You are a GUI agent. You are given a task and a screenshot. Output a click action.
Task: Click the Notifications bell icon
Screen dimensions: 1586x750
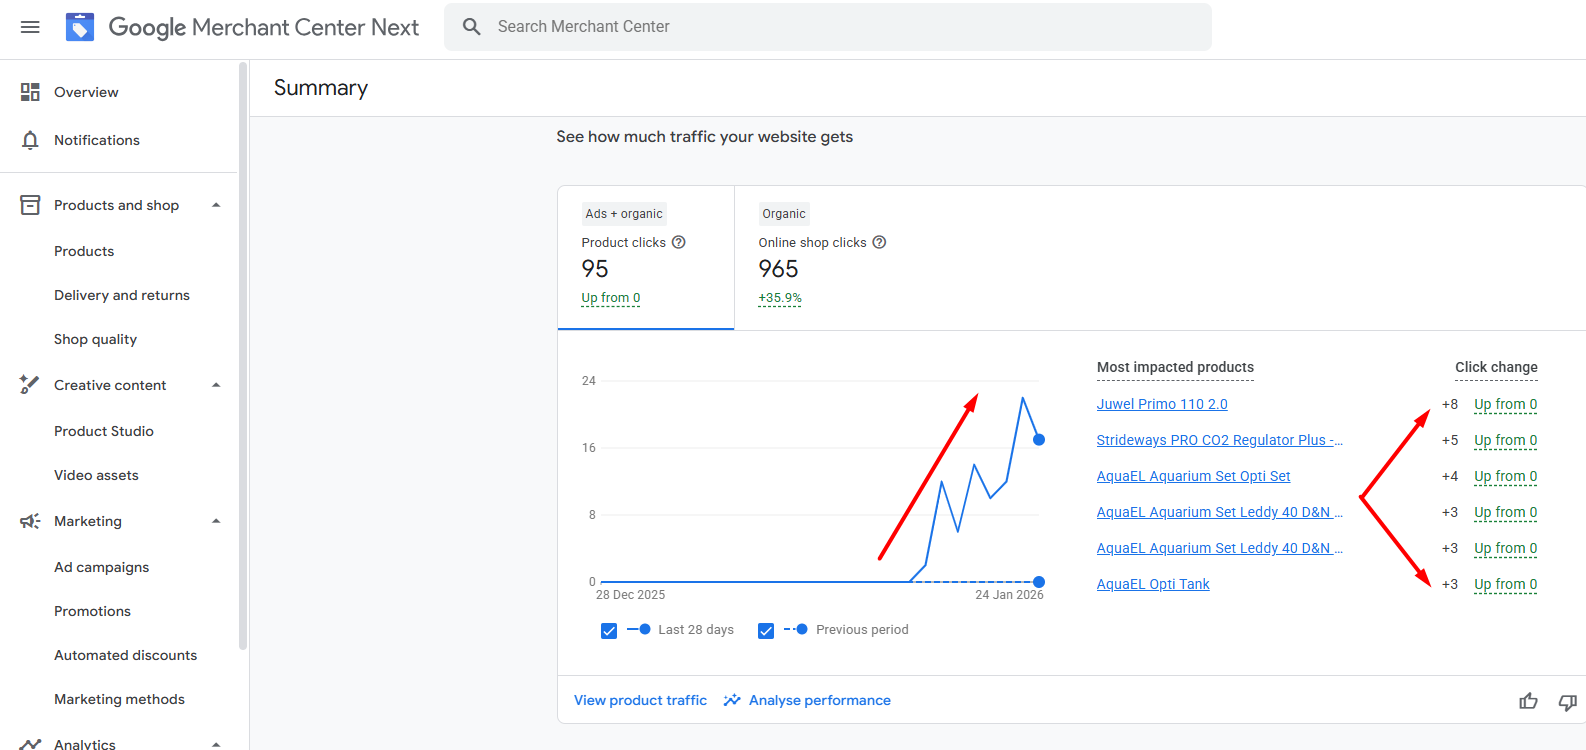30,140
